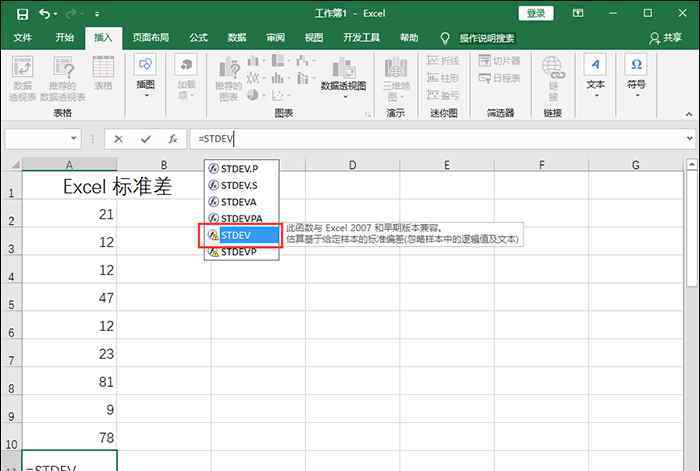Screen dimensions: 700x471
Task: Click the Enter checkmark in formula bar
Action: pyautogui.click(x=146, y=139)
